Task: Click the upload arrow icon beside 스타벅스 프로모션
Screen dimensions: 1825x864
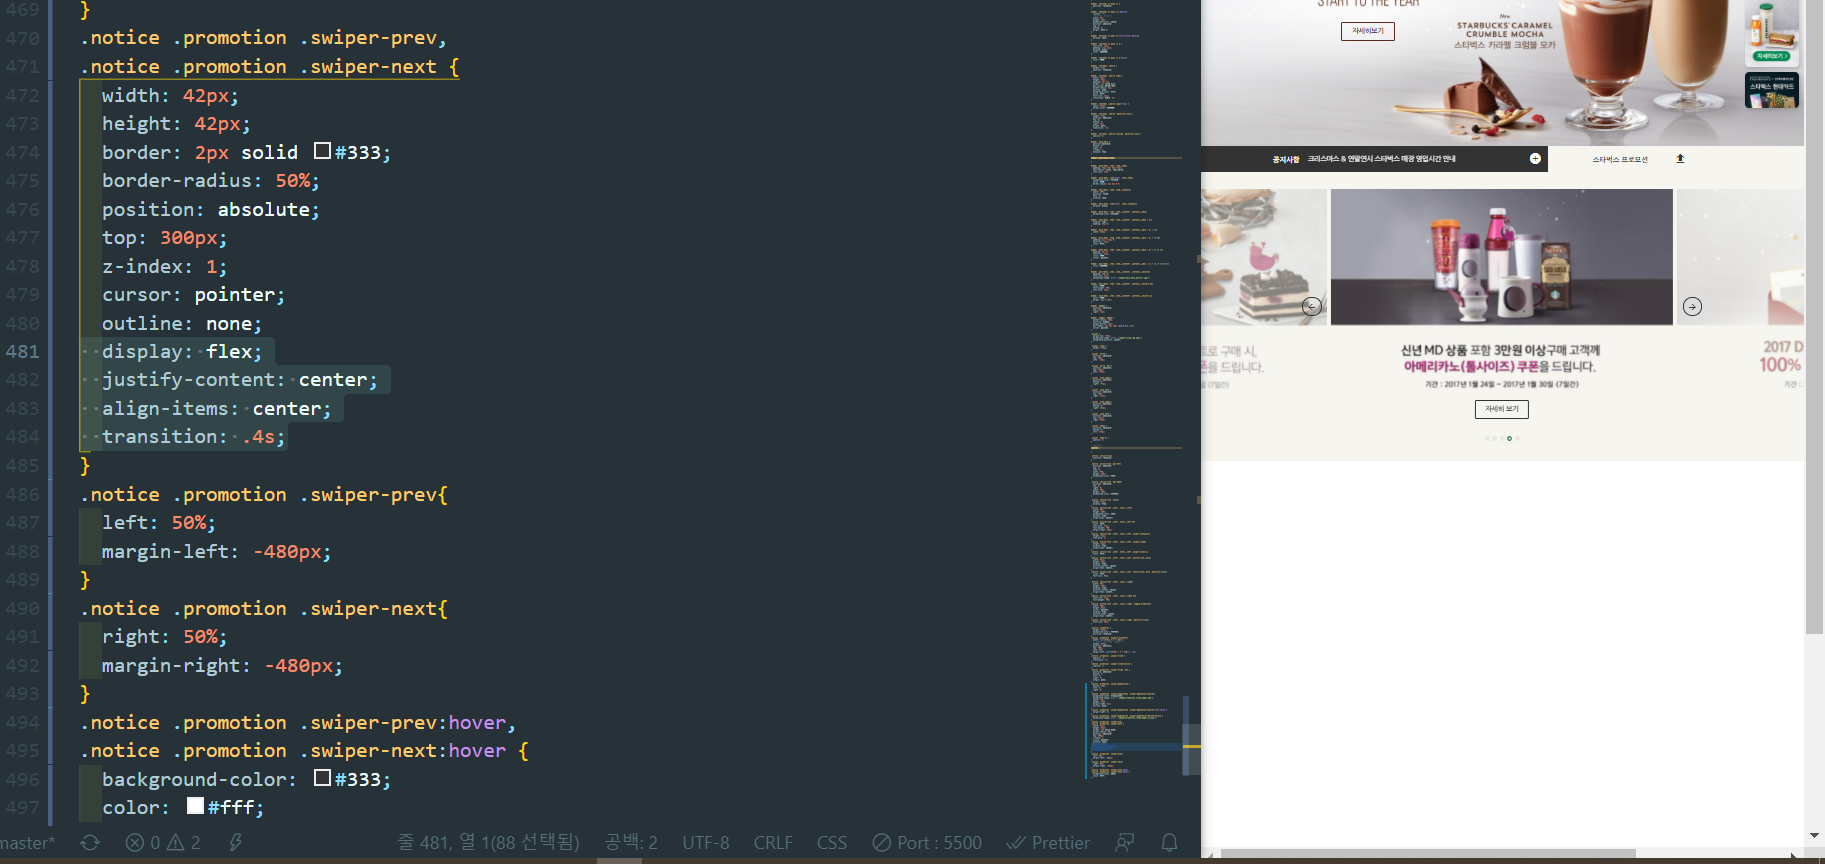Action: 1680,158
